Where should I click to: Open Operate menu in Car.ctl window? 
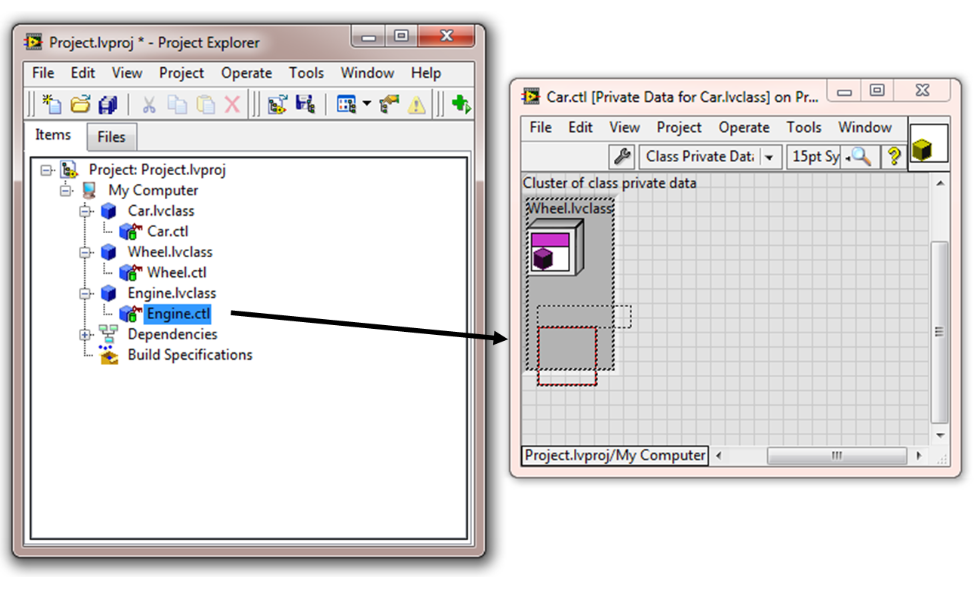click(744, 127)
